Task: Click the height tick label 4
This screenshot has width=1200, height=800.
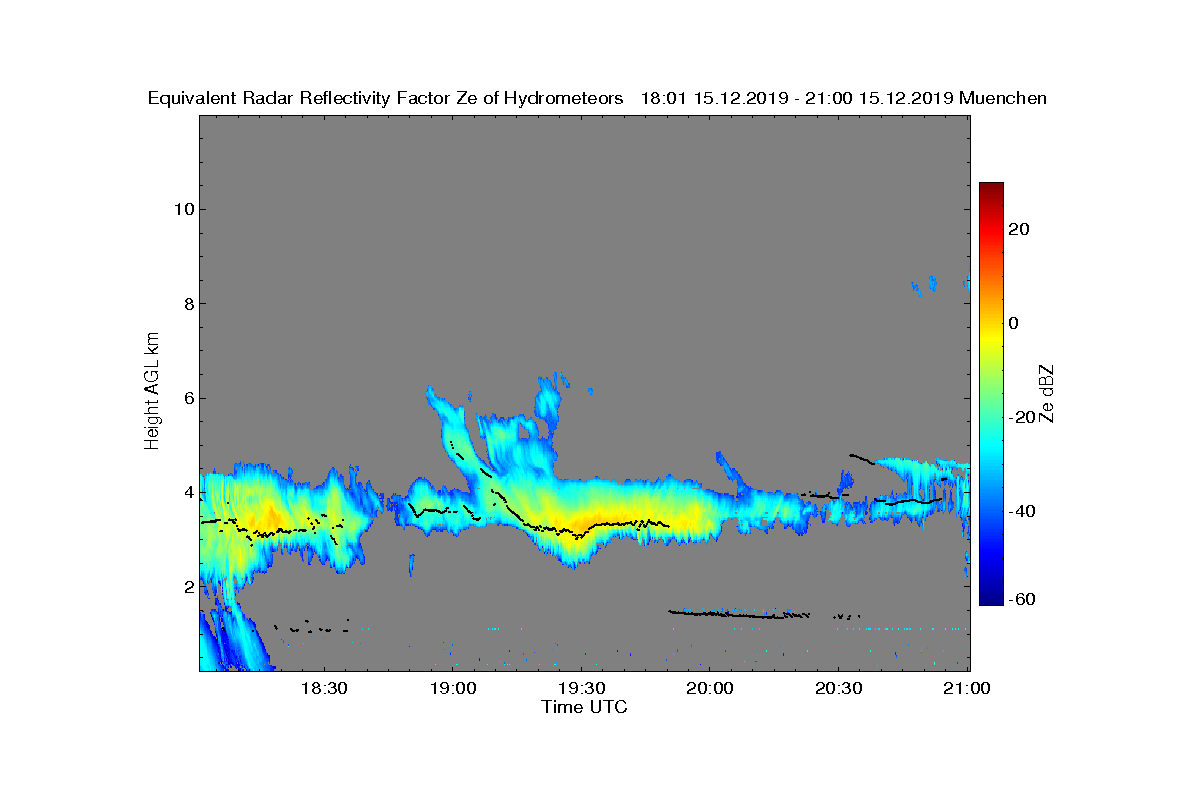Action: [187, 492]
